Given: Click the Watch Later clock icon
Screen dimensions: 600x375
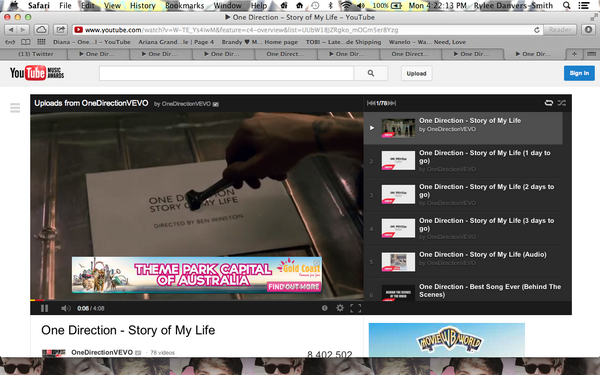Looking at the screenshot, I should (324, 308).
